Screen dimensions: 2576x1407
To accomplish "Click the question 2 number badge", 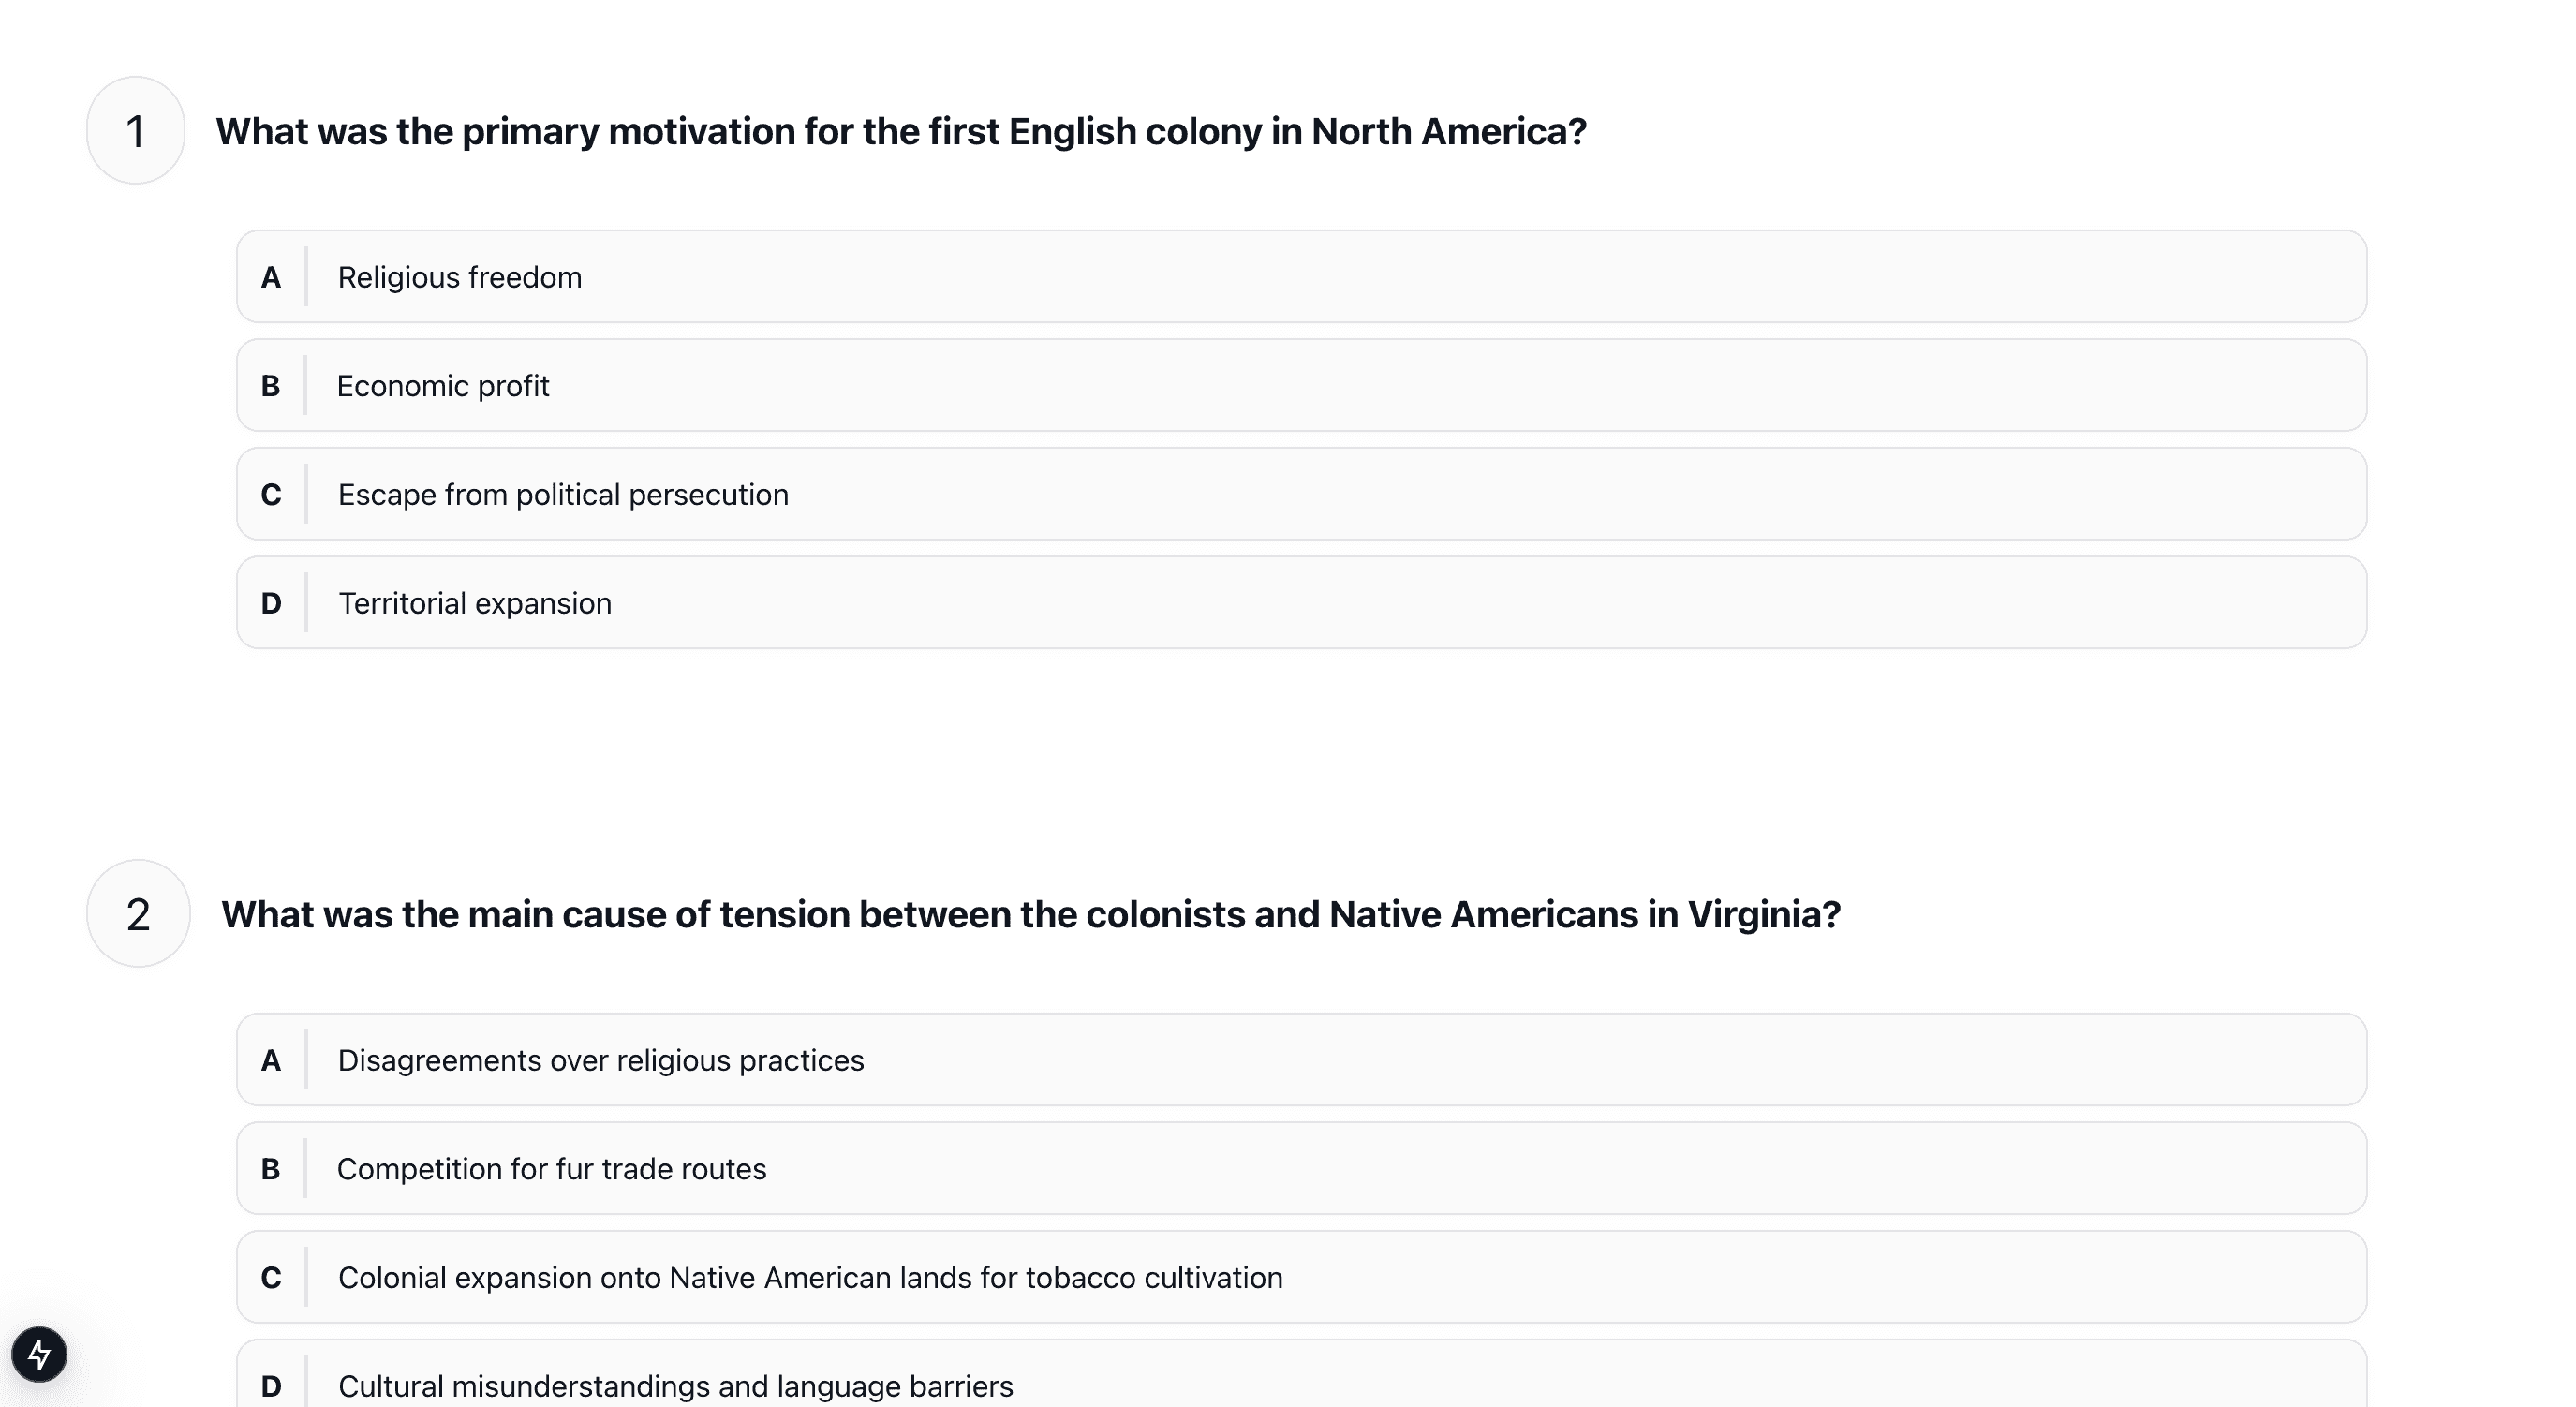I will [137, 913].
